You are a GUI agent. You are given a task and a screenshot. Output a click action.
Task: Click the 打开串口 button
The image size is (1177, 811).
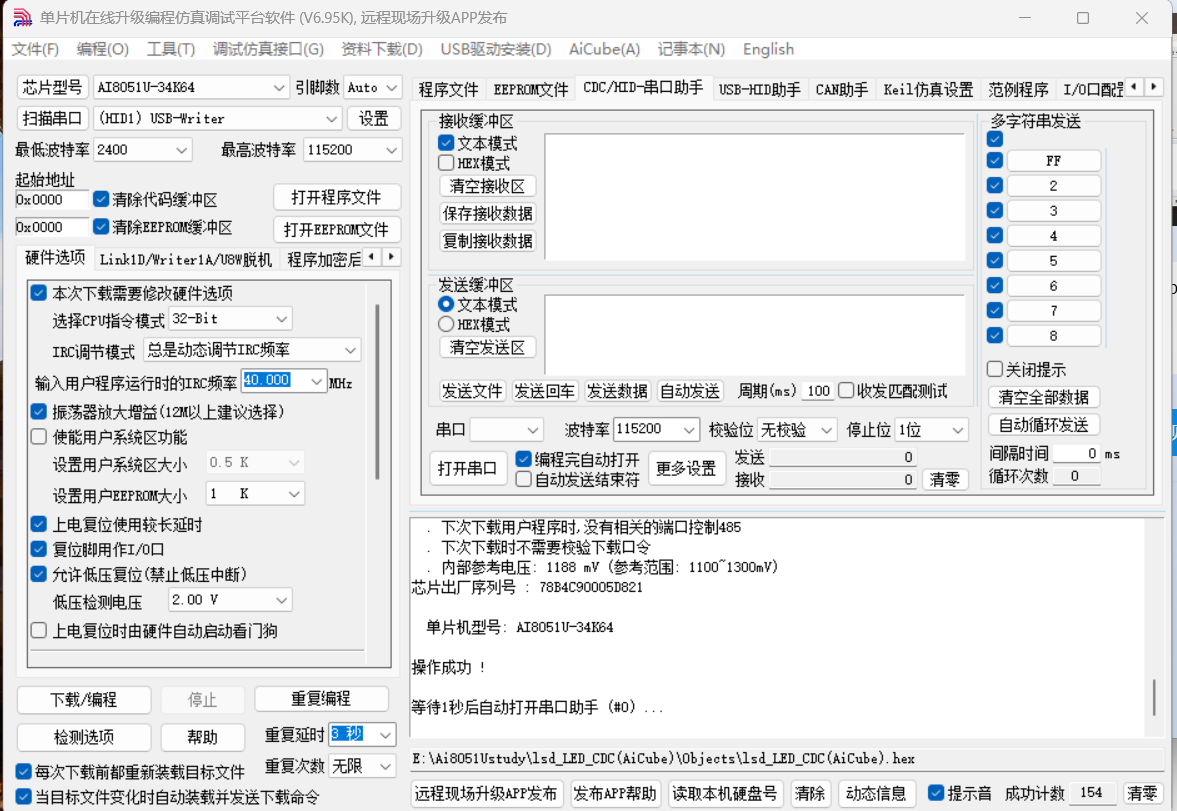tap(468, 468)
